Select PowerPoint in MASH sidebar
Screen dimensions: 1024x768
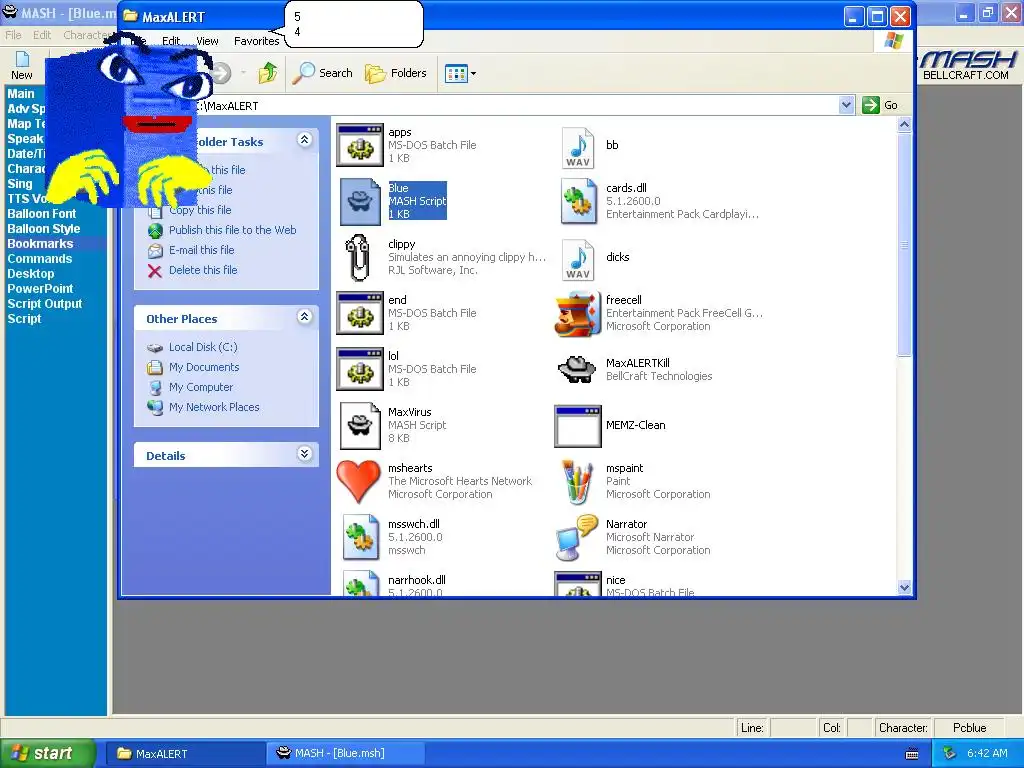click(x=40, y=289)
